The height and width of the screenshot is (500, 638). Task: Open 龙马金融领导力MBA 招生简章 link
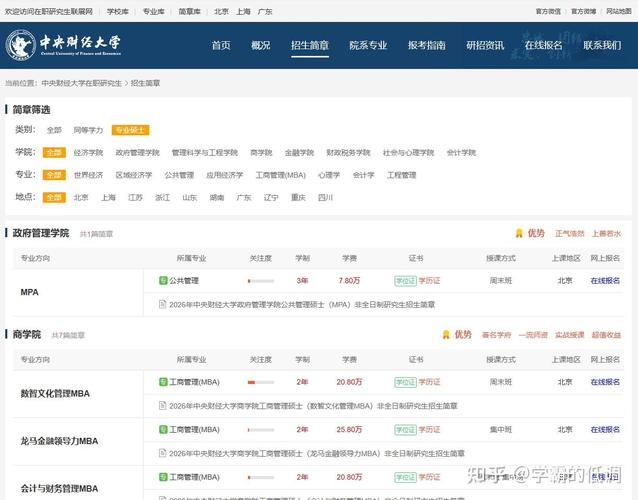point(317,453)
